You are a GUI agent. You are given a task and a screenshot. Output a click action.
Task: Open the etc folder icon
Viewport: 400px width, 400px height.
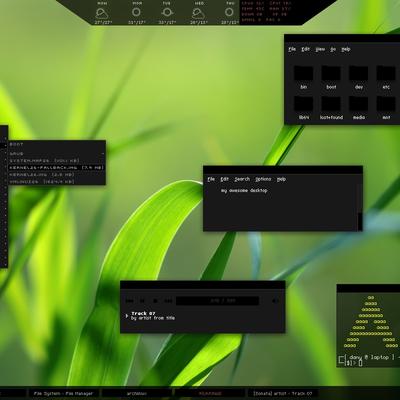click(x=386, y=74)
